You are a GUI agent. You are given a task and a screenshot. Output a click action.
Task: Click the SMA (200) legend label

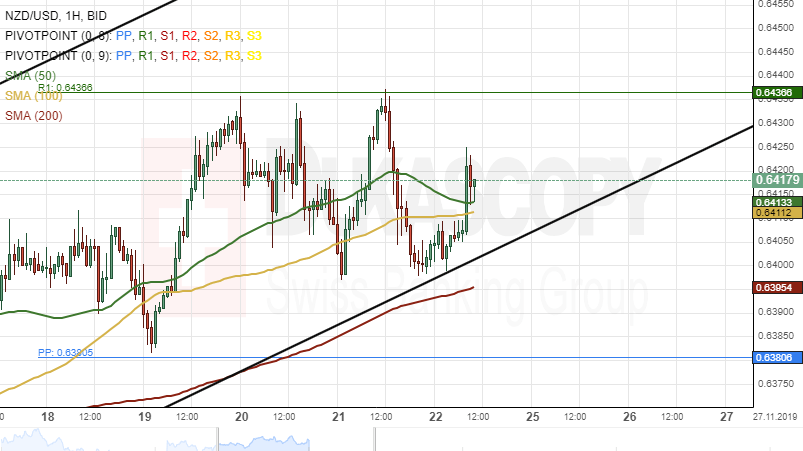[33, 116]
